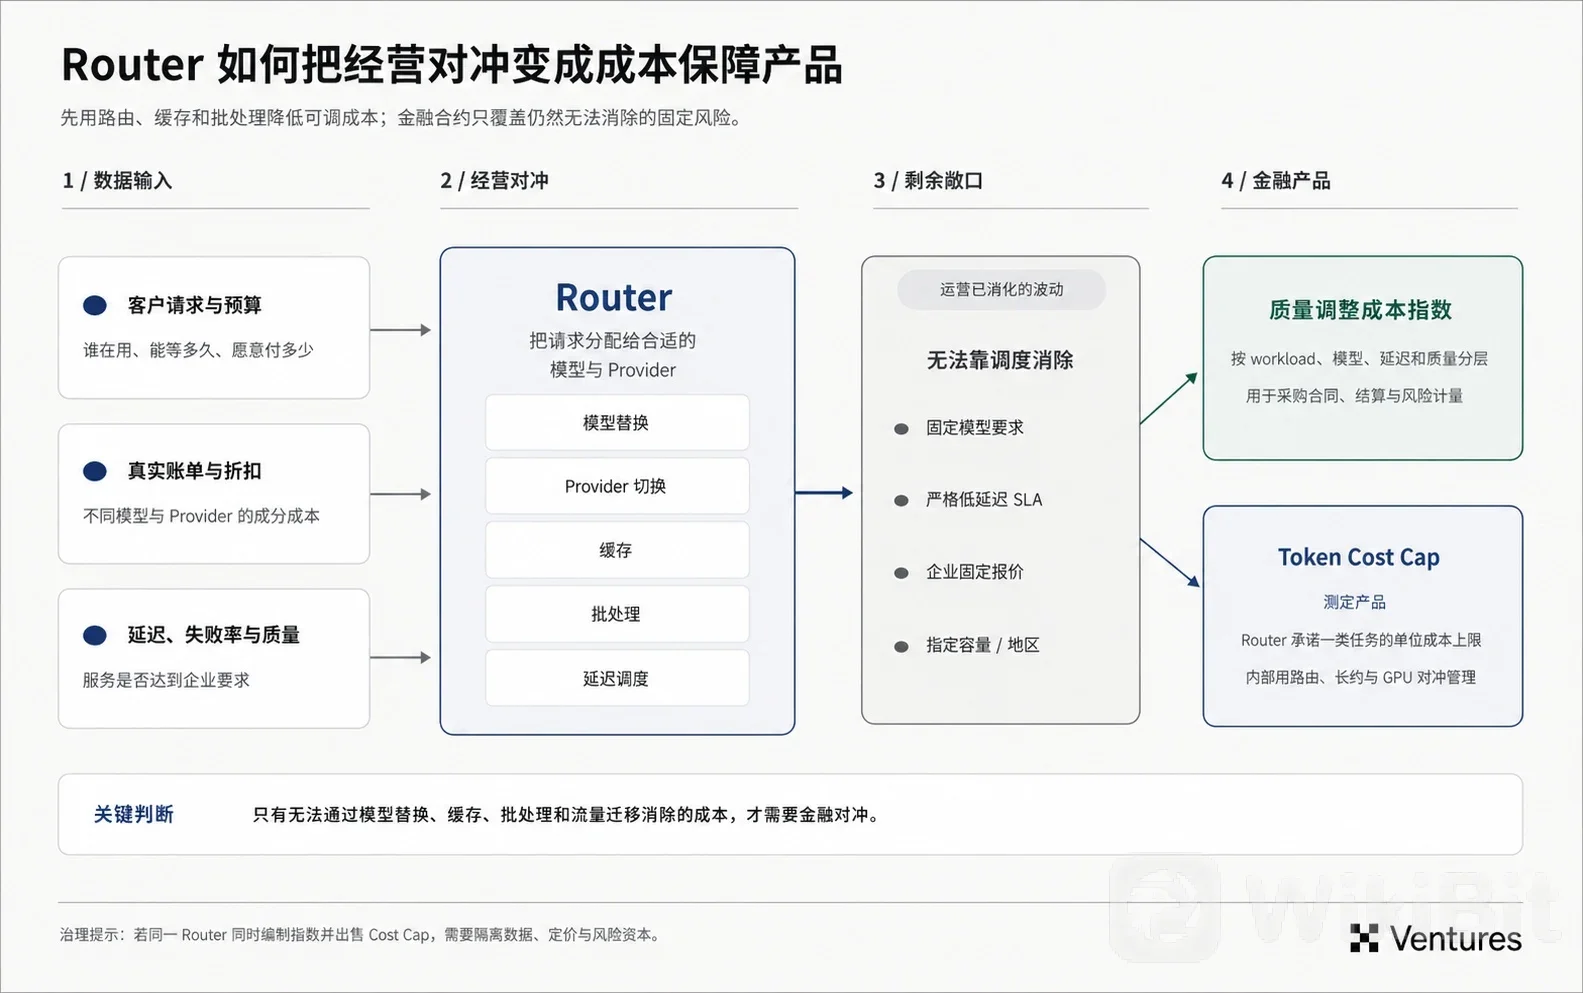Click the 运营已消化的波动 pill label

point(1001,289)
